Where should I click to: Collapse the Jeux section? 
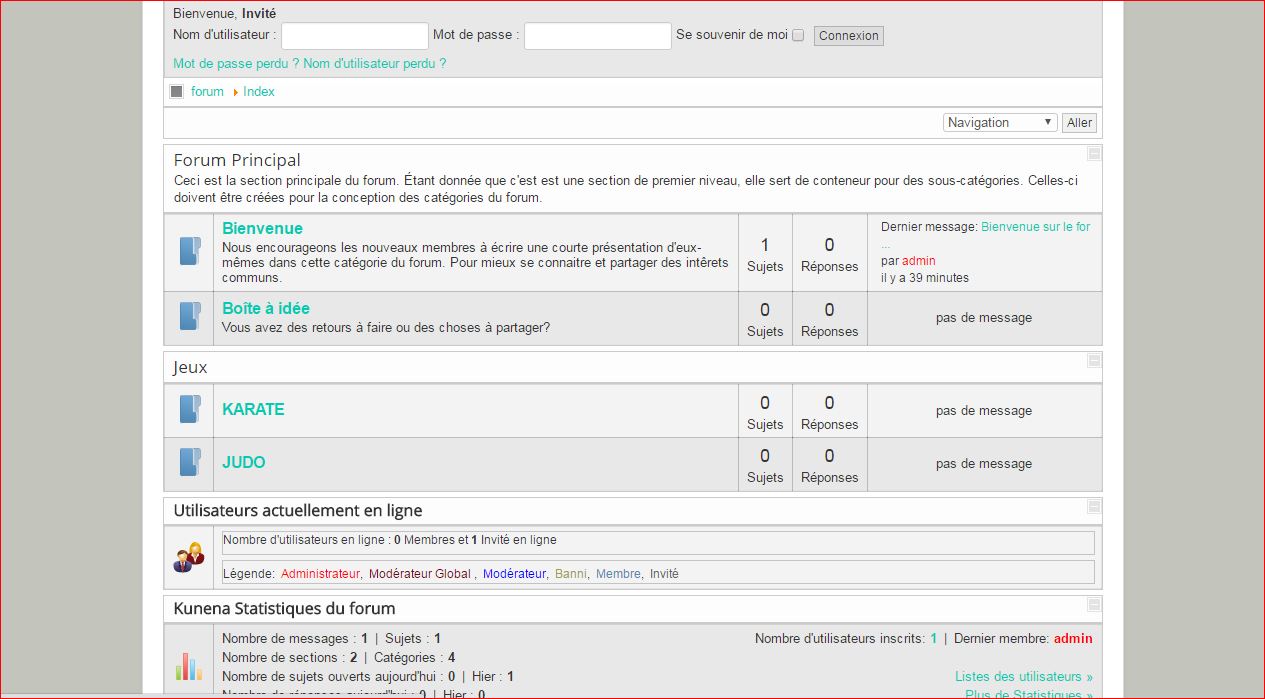pos(1094,360)
